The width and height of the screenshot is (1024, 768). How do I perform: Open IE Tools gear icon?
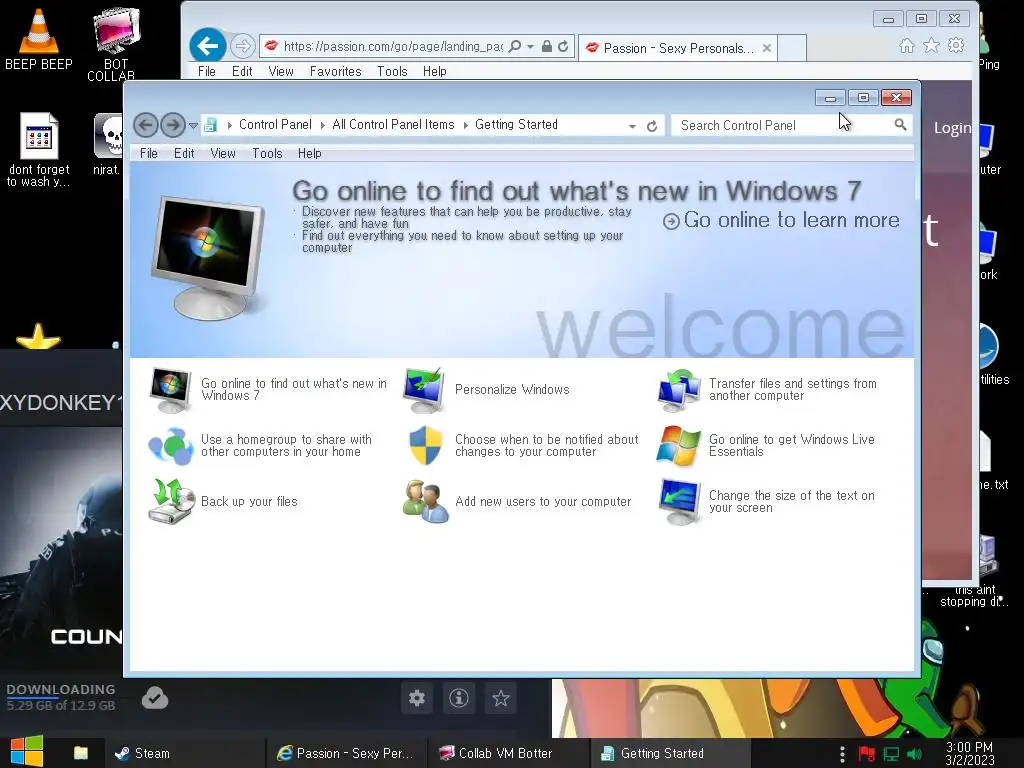pos(956,46)
